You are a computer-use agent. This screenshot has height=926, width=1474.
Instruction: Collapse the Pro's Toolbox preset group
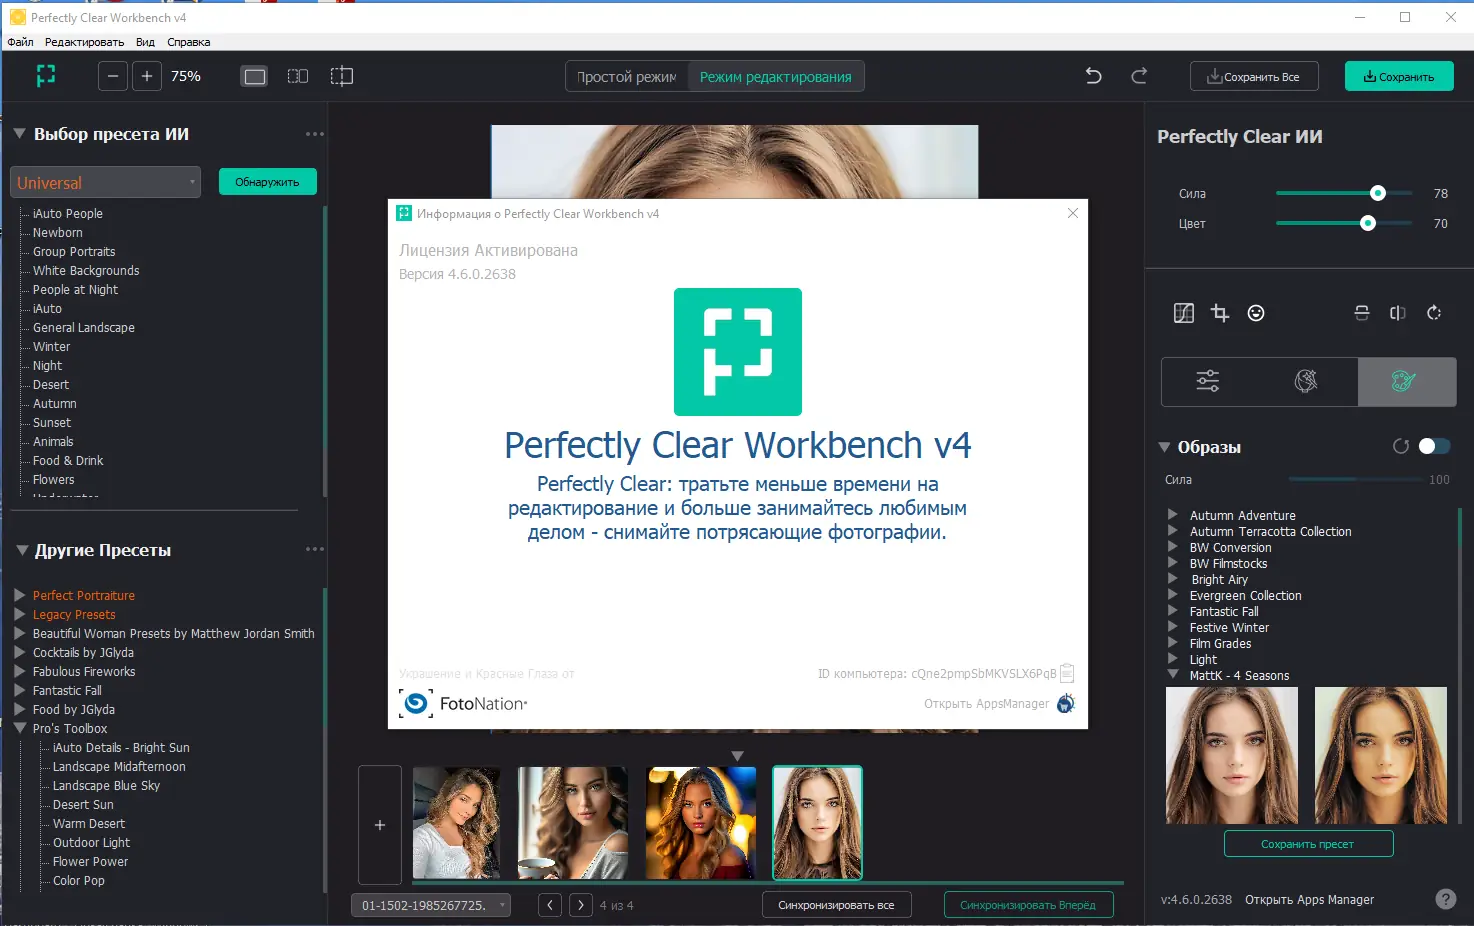tap(19, 728)
